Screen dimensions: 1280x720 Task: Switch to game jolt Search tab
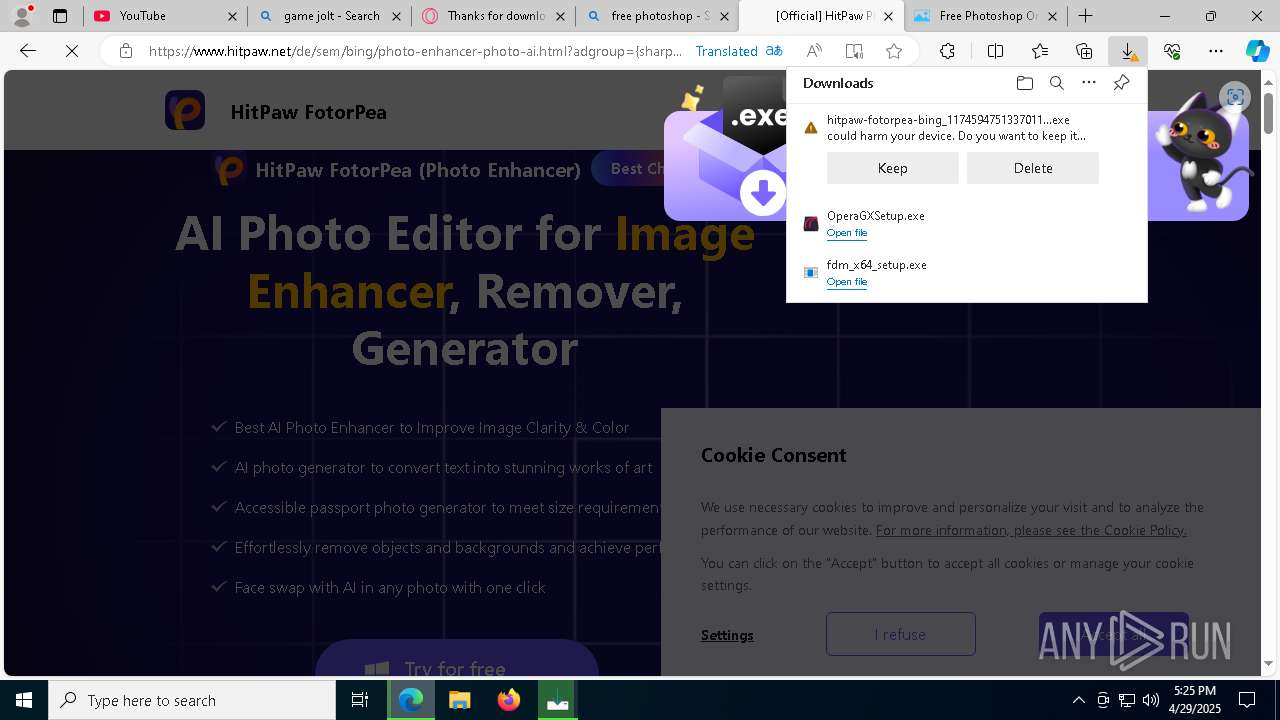click(329, 16)
